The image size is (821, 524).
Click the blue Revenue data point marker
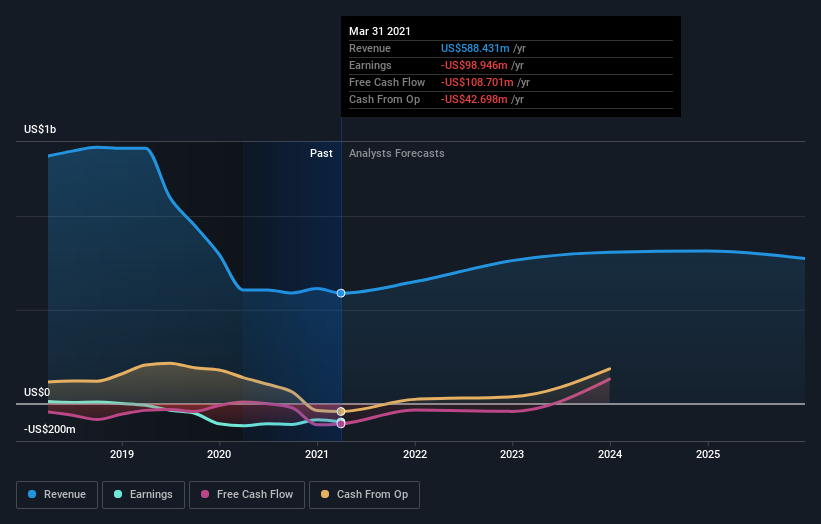point(341,293)
